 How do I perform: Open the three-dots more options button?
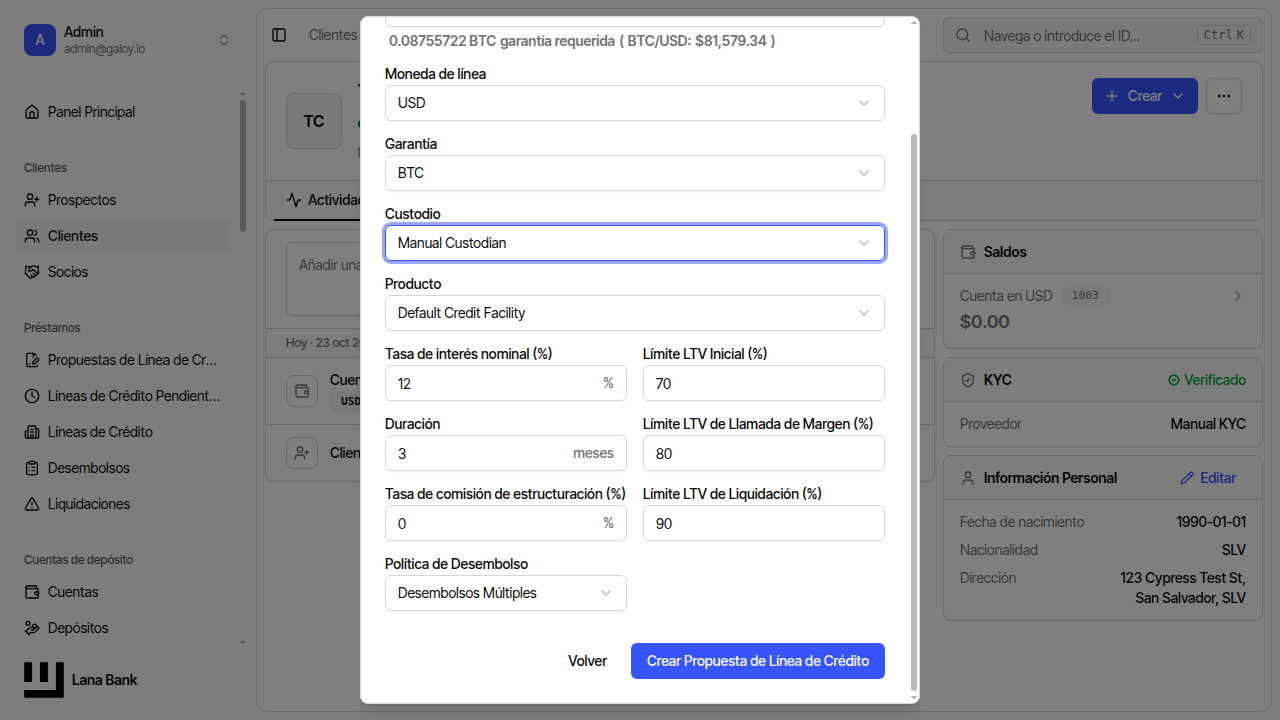1224,96
